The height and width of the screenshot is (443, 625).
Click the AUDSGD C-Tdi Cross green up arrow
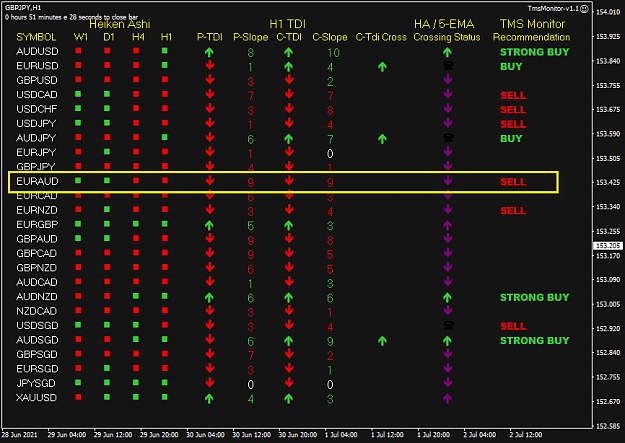tap(382, 341)
